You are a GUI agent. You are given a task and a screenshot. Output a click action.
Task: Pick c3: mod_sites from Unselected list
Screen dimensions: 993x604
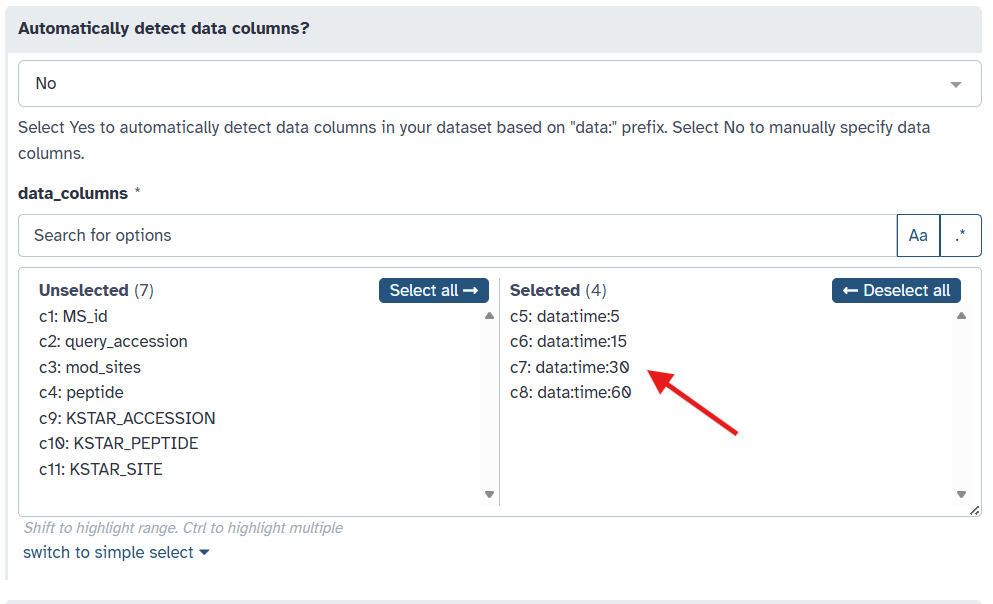(90, 367)
